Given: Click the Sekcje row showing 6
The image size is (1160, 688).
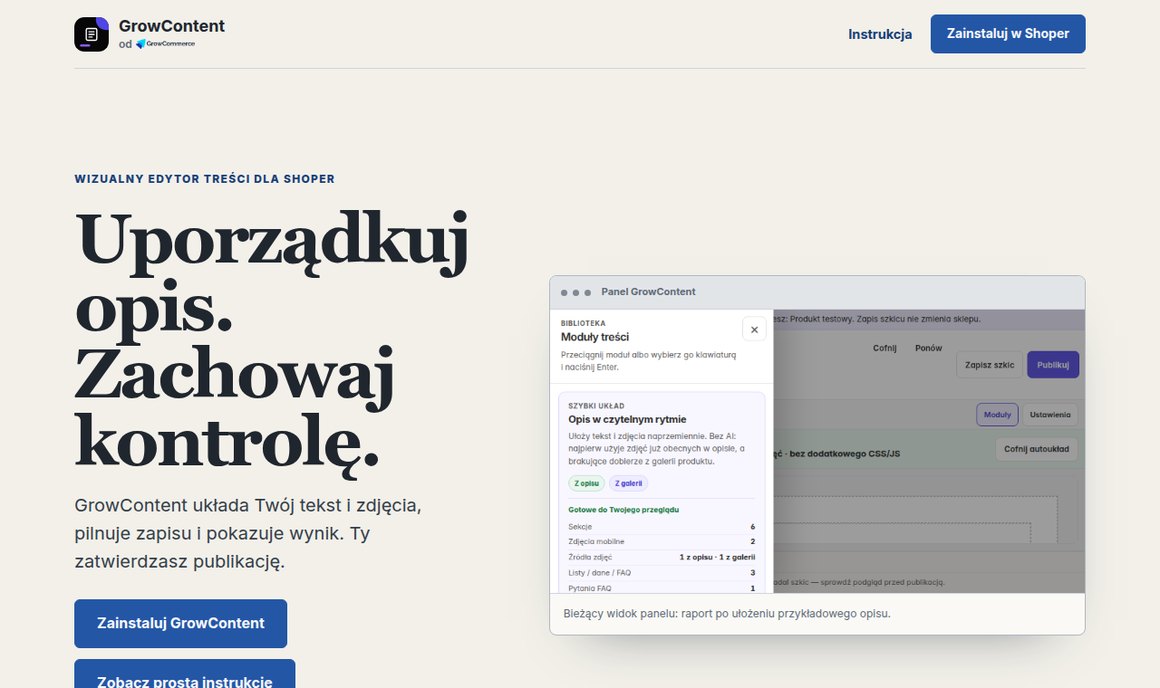Looking at the screenshot, I should (x=661, y=527).
